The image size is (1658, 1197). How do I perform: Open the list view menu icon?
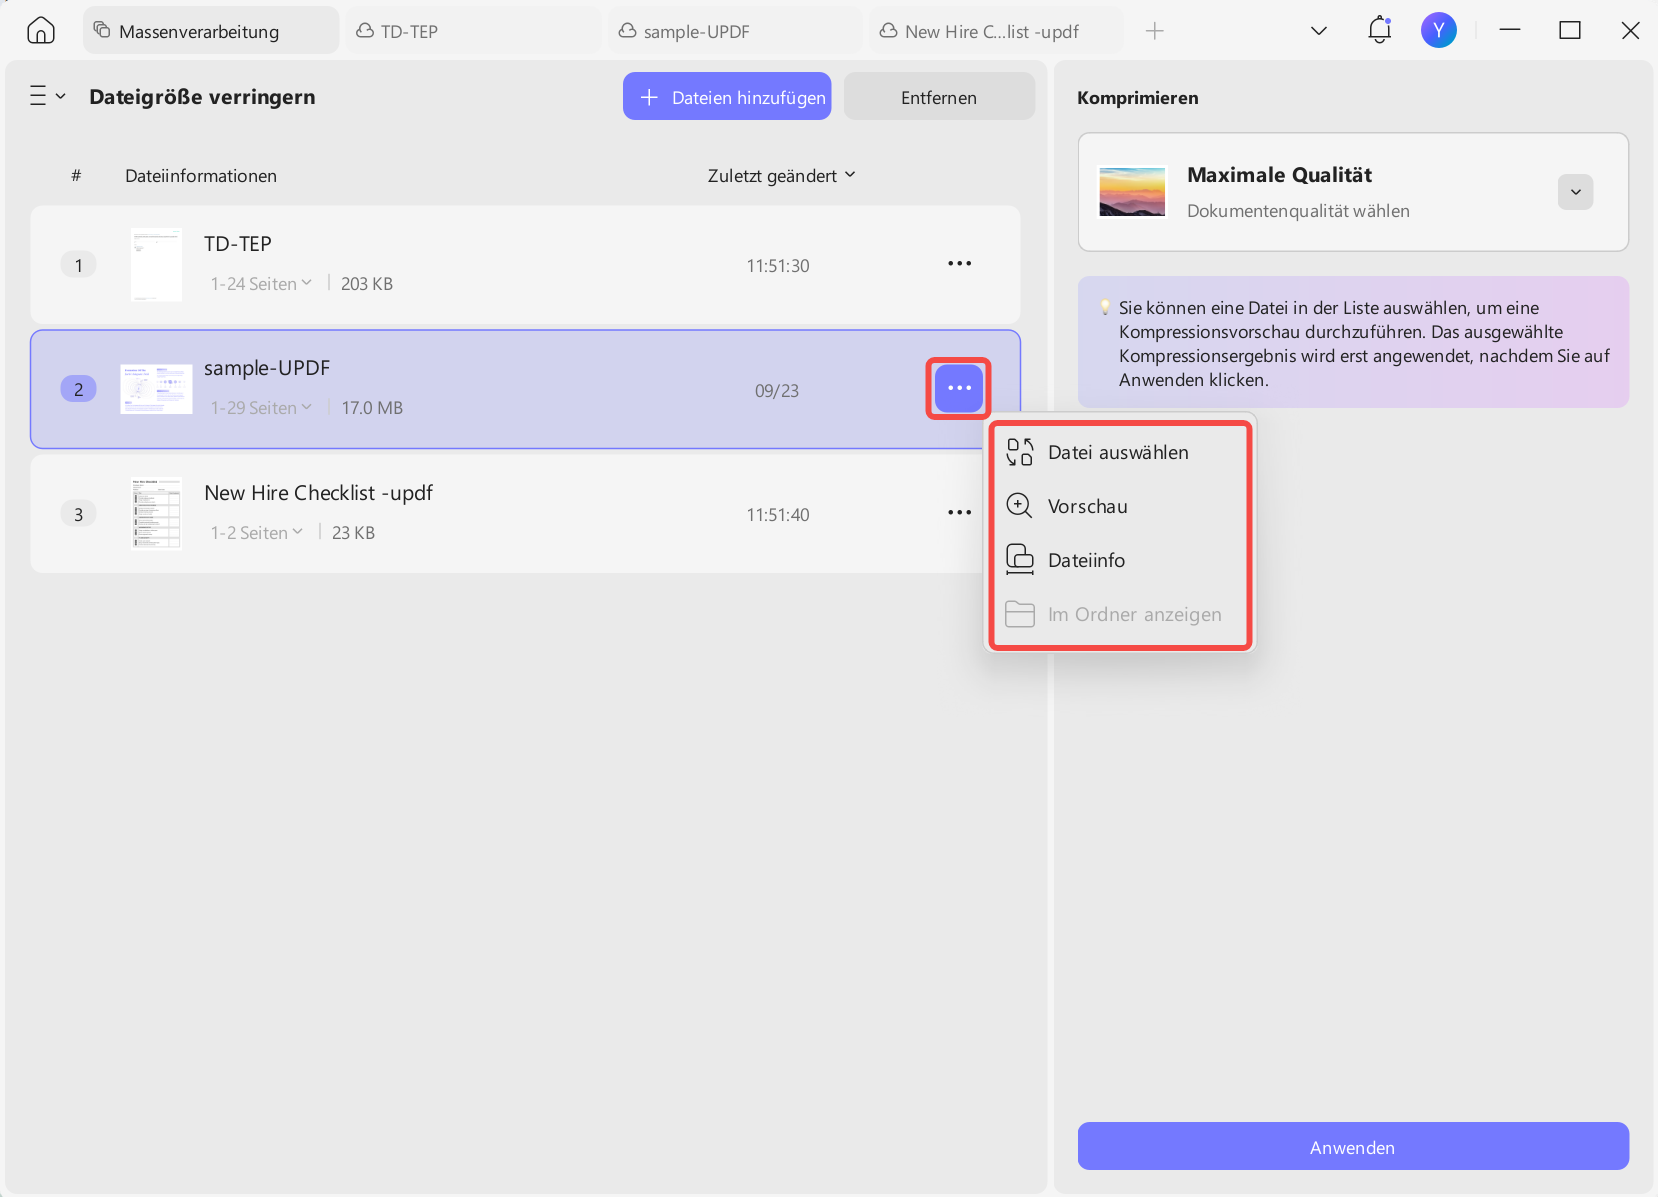click(x=47, y=96)
